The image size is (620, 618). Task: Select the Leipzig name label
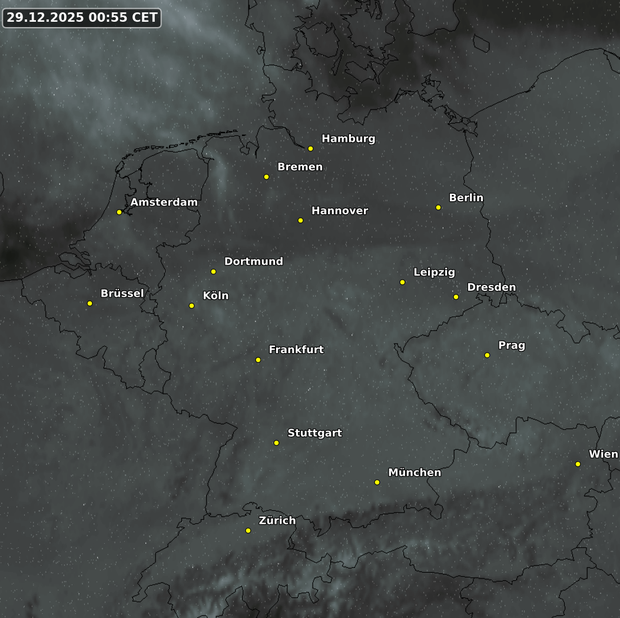[434, 272]
